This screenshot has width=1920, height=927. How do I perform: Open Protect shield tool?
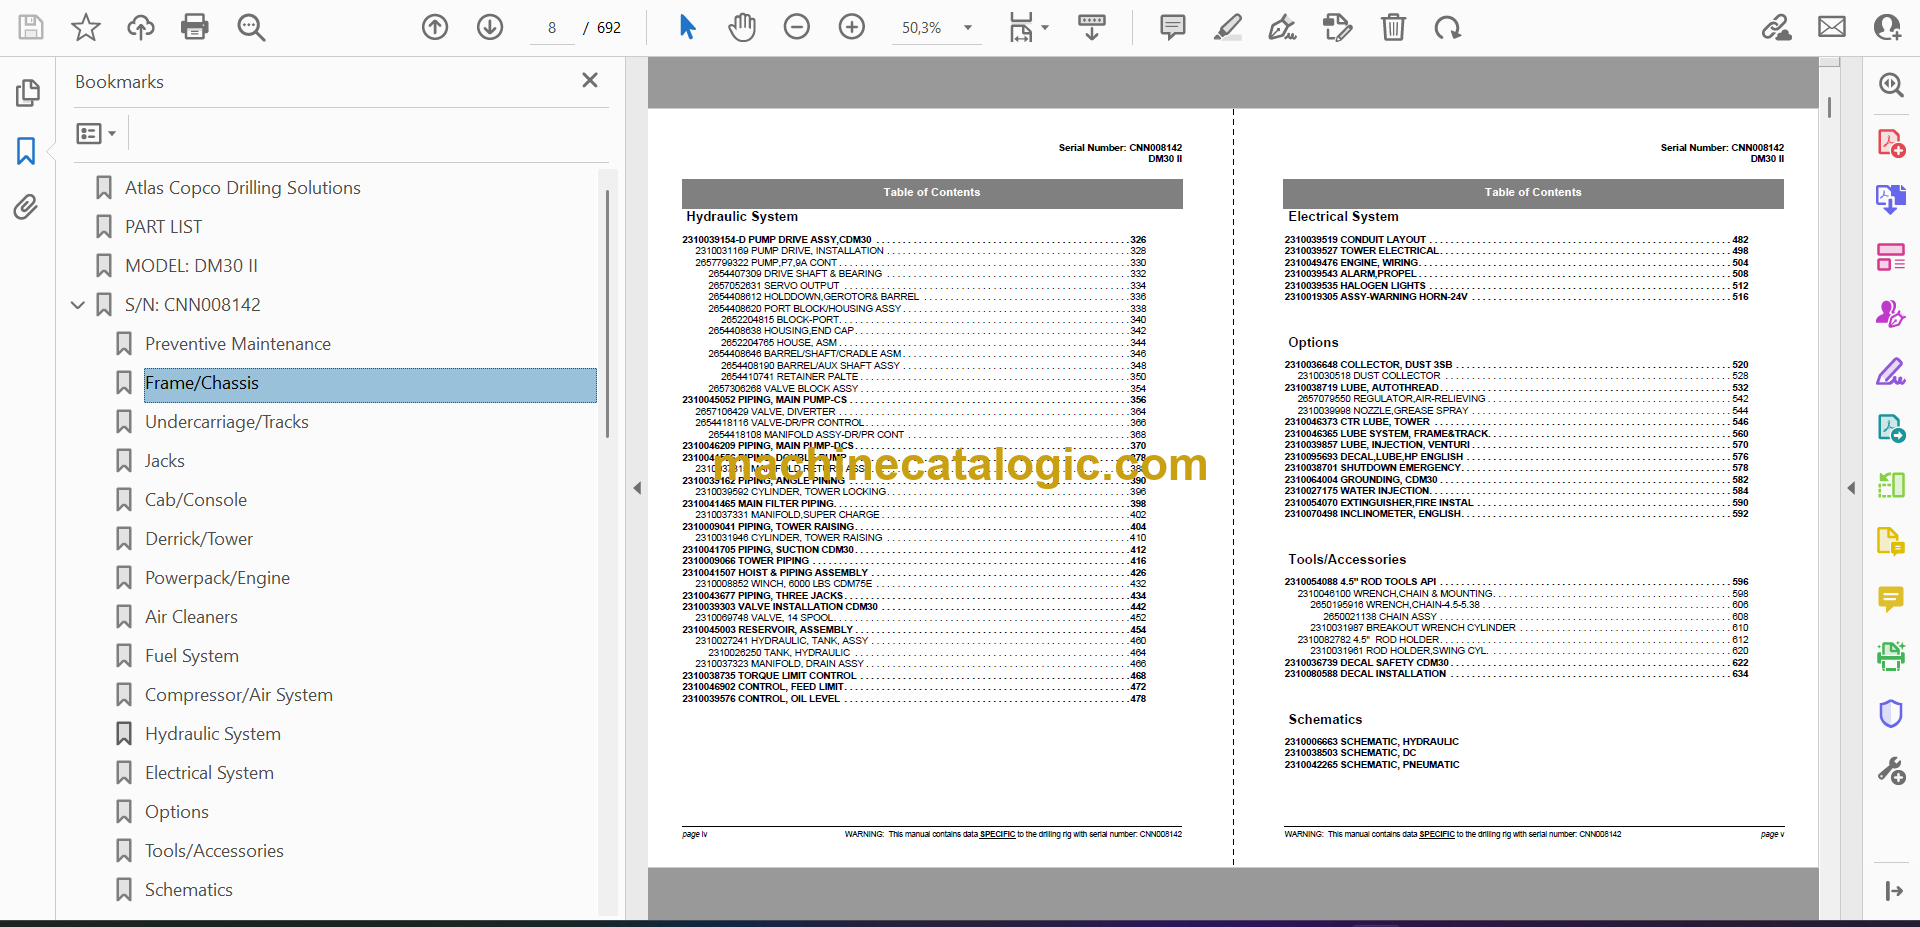1891,714
